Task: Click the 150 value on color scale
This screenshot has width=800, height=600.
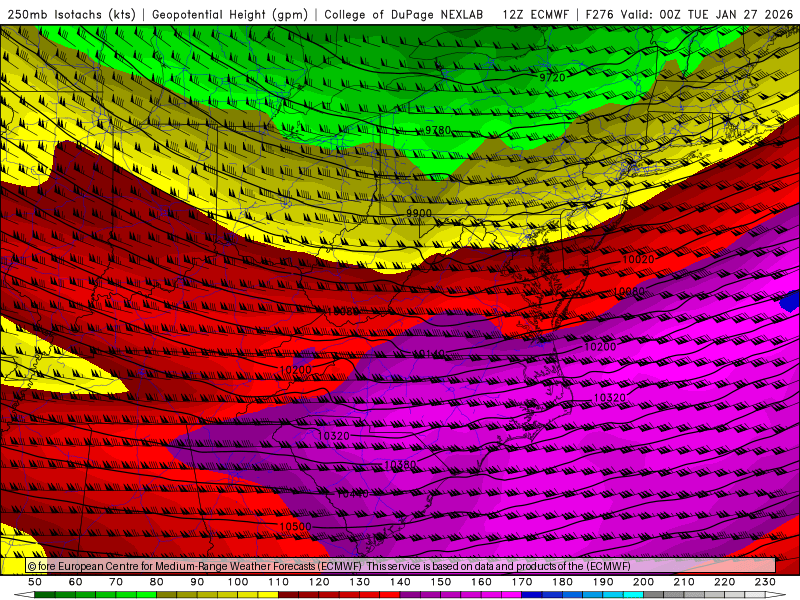Action: [441, 582]
